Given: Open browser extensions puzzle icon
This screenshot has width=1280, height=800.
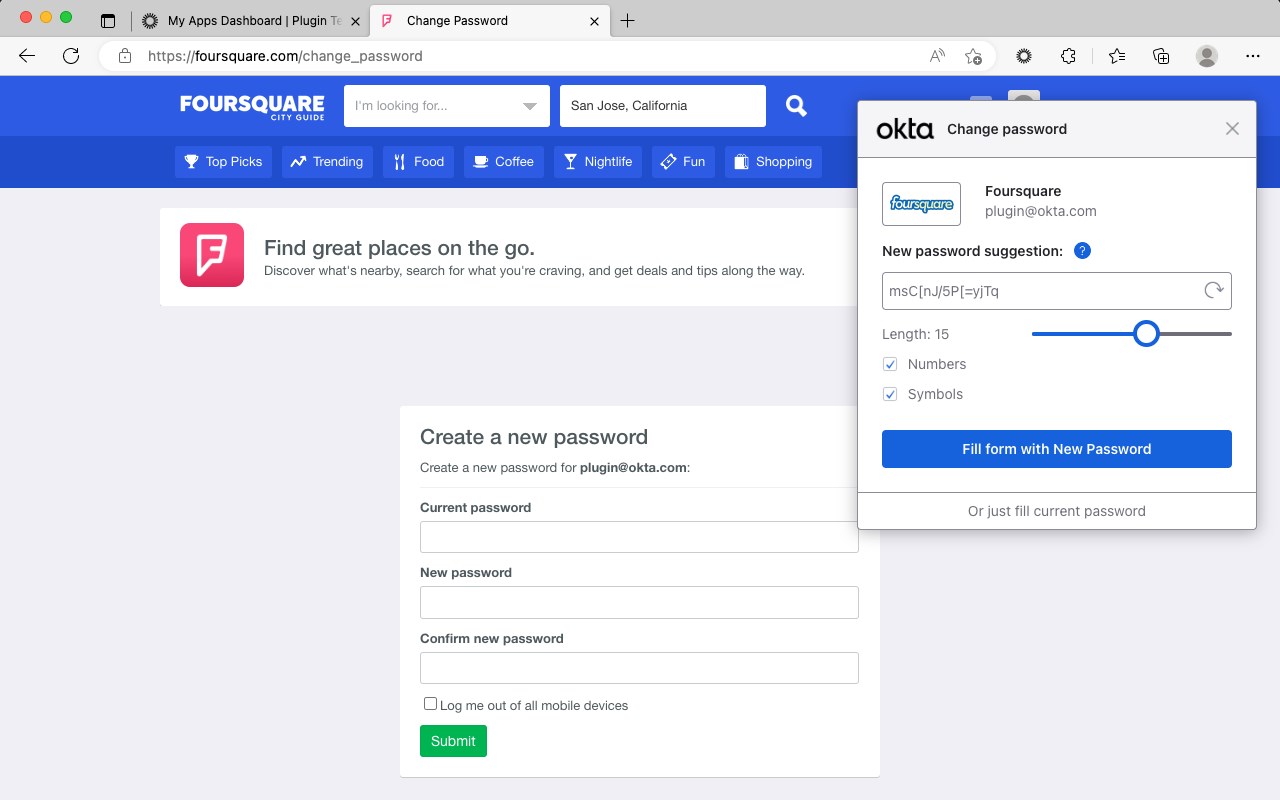Looking at the screenshot, I should click(1068, 56).
